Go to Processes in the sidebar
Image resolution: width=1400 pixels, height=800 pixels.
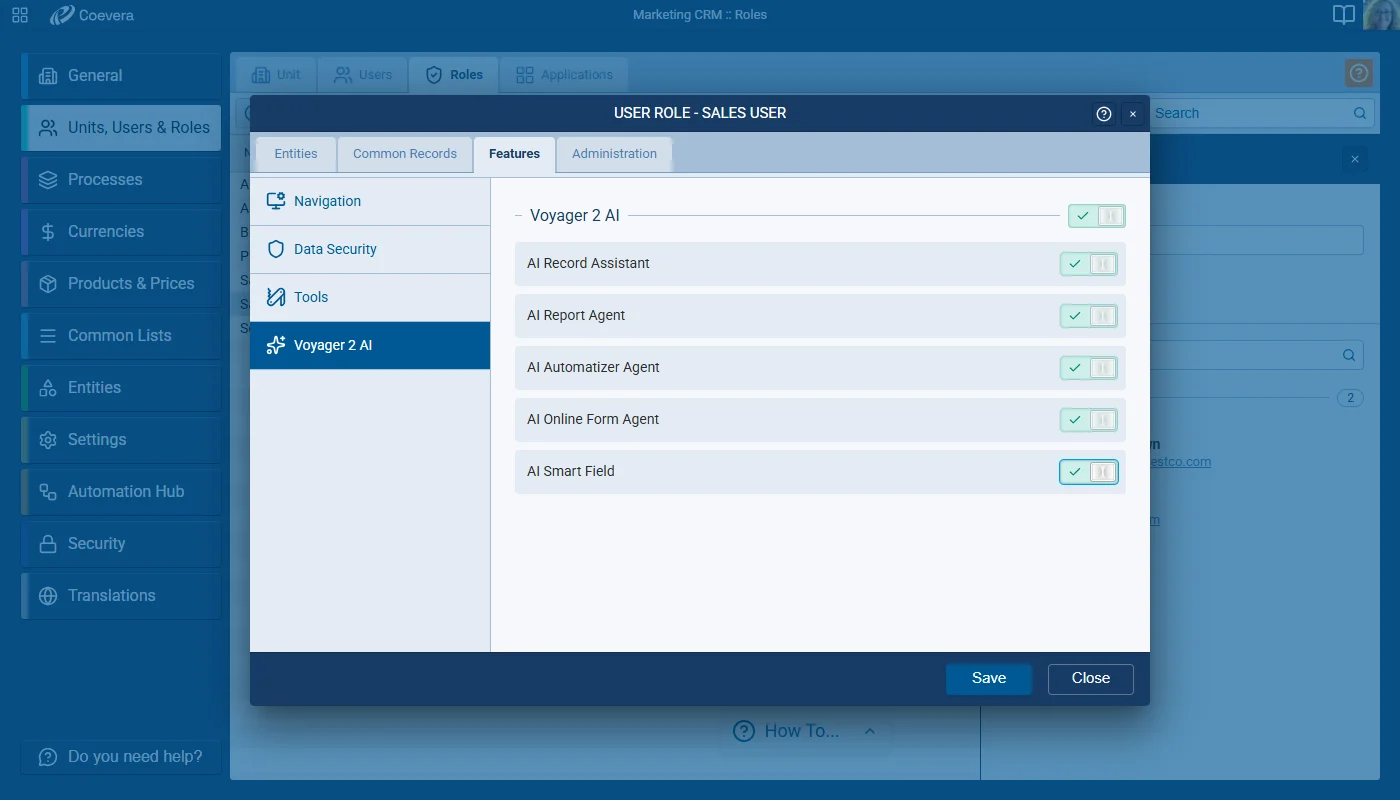pyautogui.click(x=121, y=180)
